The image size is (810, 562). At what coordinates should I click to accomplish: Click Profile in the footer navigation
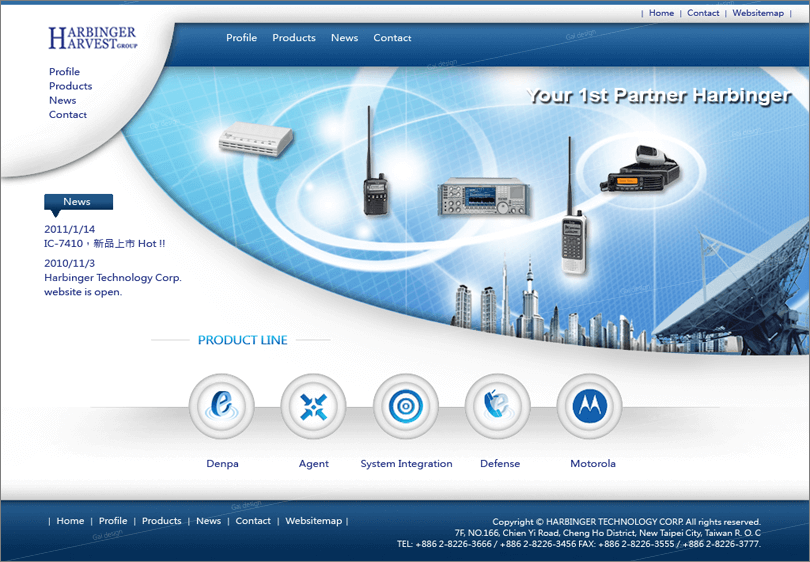click(x=113, y=521)
